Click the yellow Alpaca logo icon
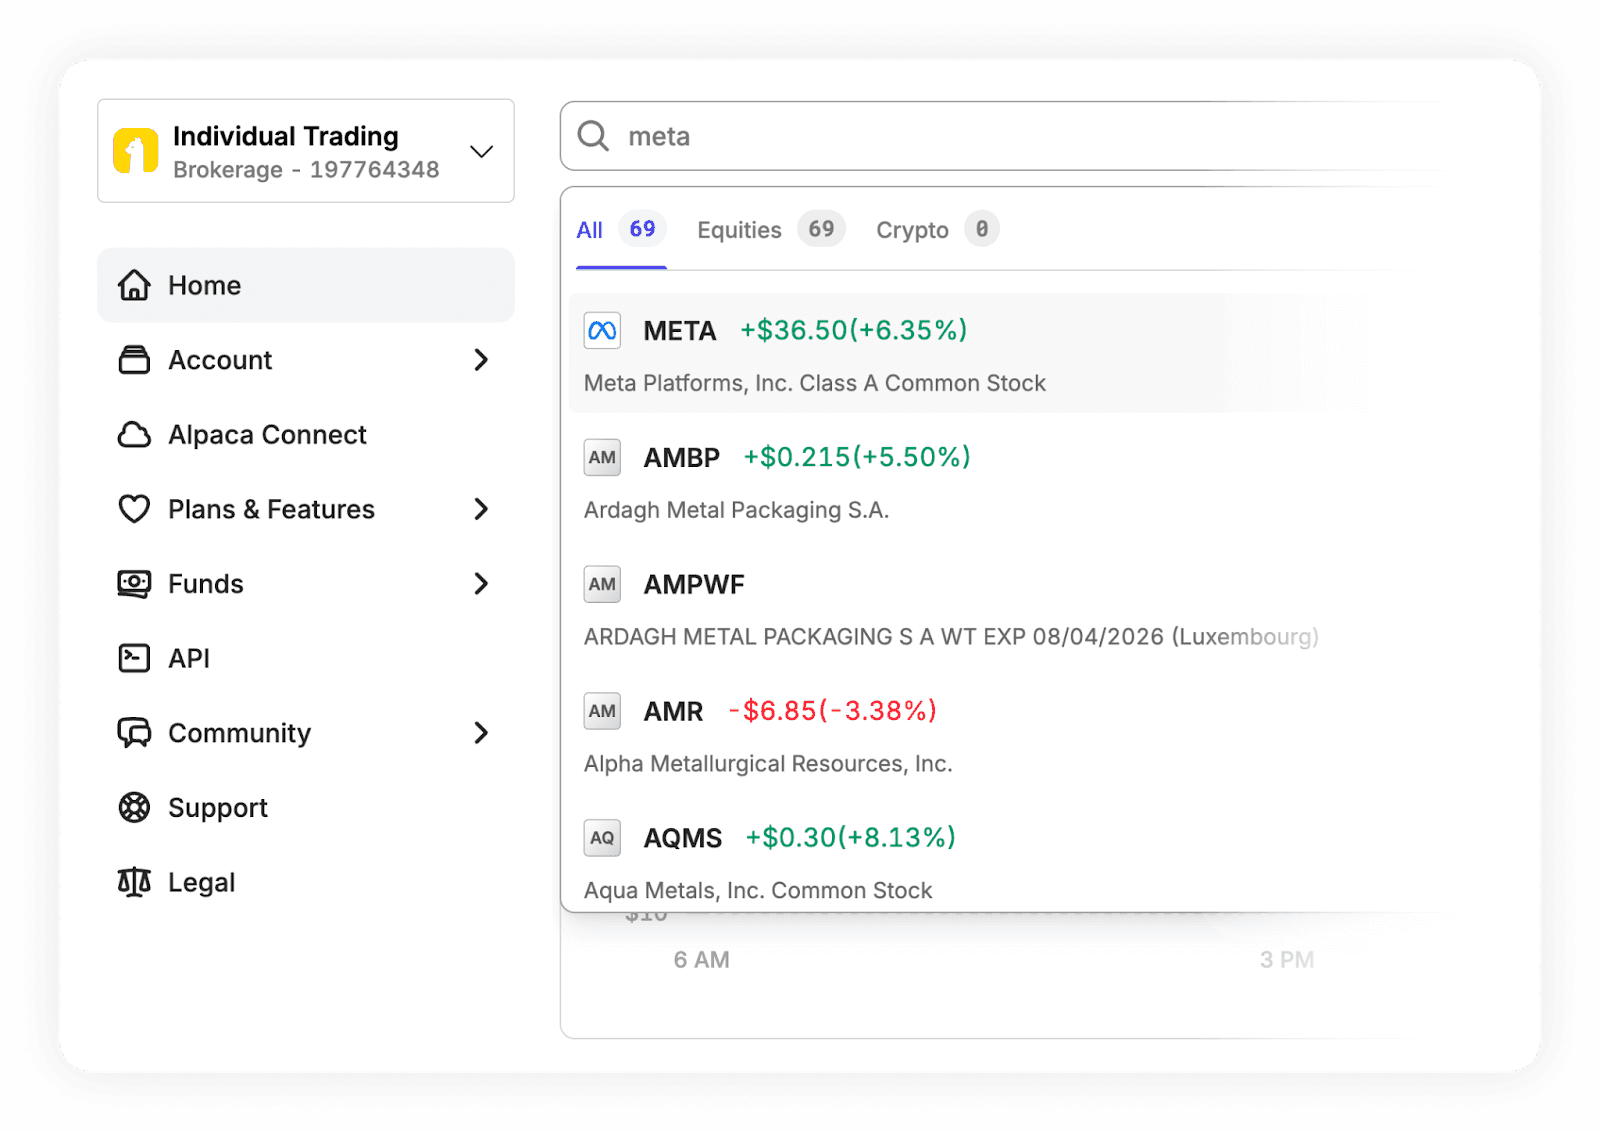The image size is (1600, 1131). 135,151
